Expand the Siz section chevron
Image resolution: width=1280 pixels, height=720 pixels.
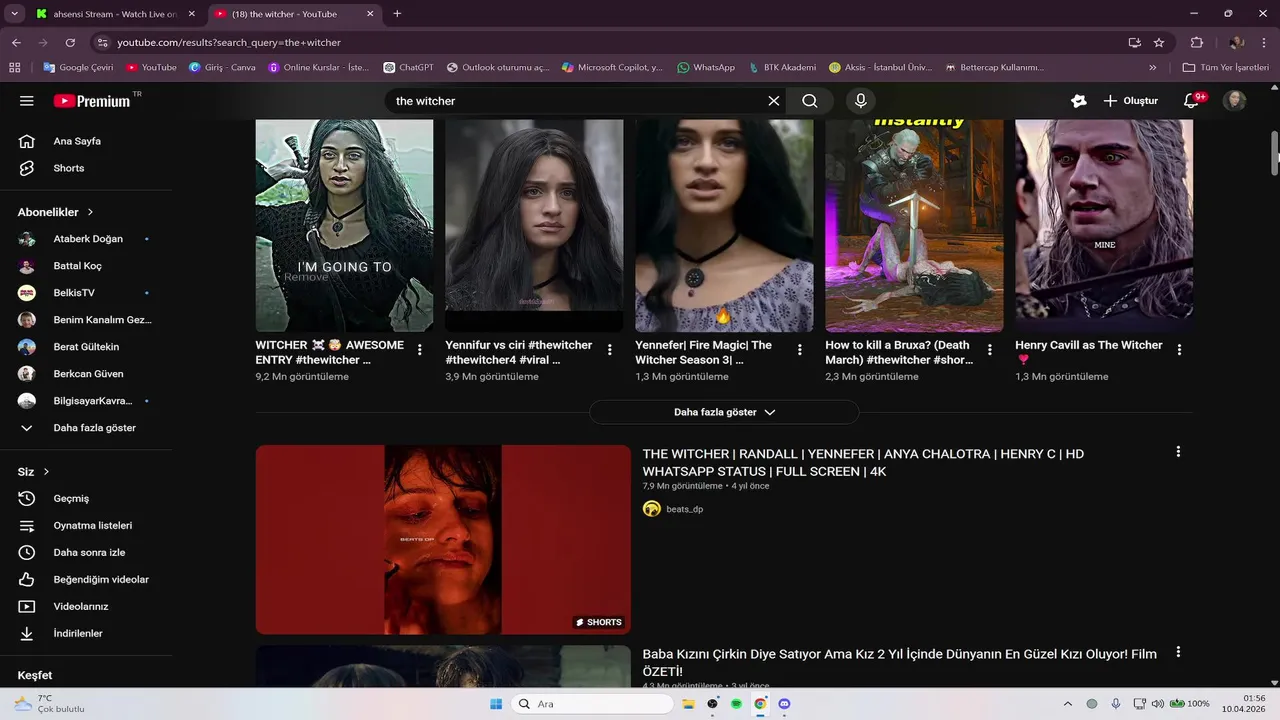46,472
